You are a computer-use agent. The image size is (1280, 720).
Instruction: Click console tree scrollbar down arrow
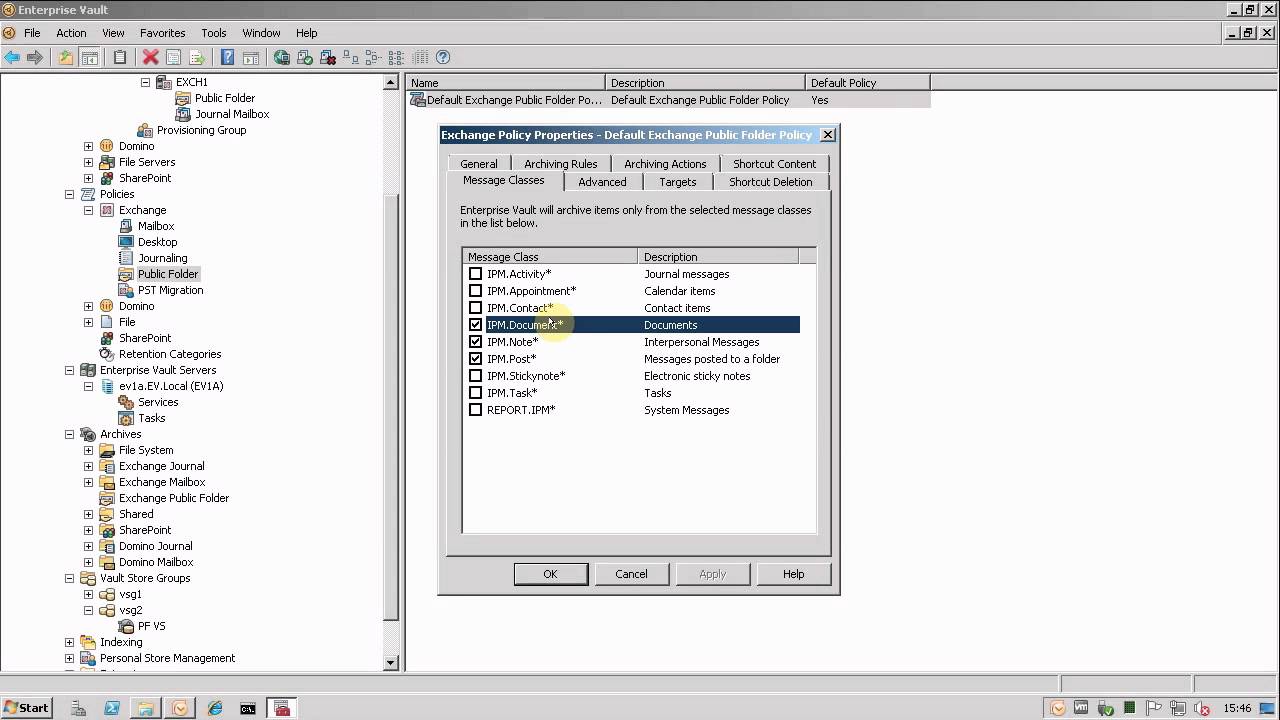coord(391,662)
